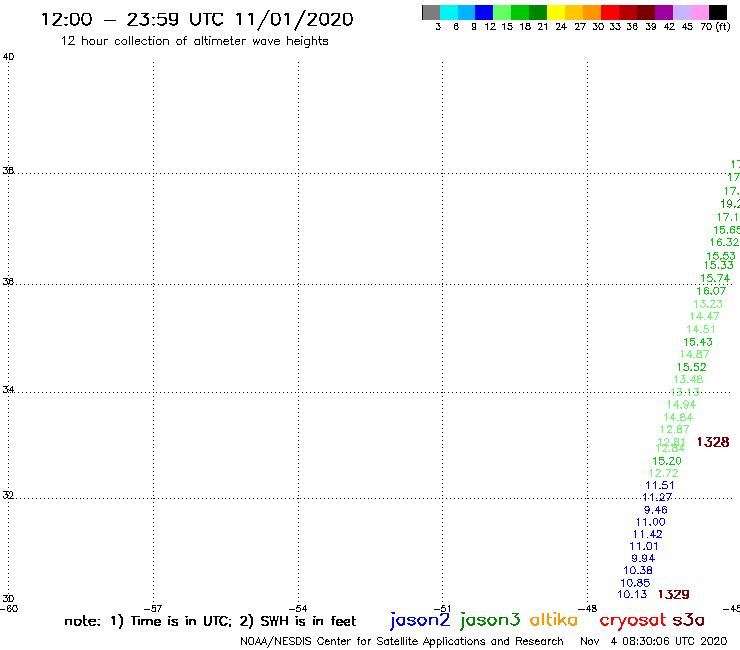Select the cryosat satellite label
The height and width of the screenshot is (650, 740).
coord(632,621)
